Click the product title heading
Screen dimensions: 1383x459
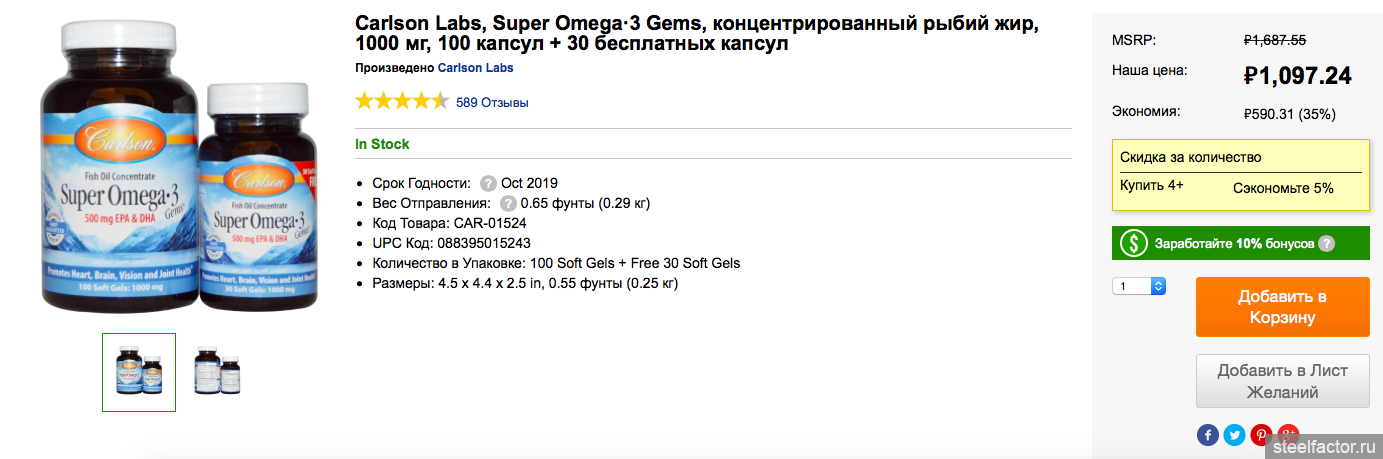click(x=697, y=33)
